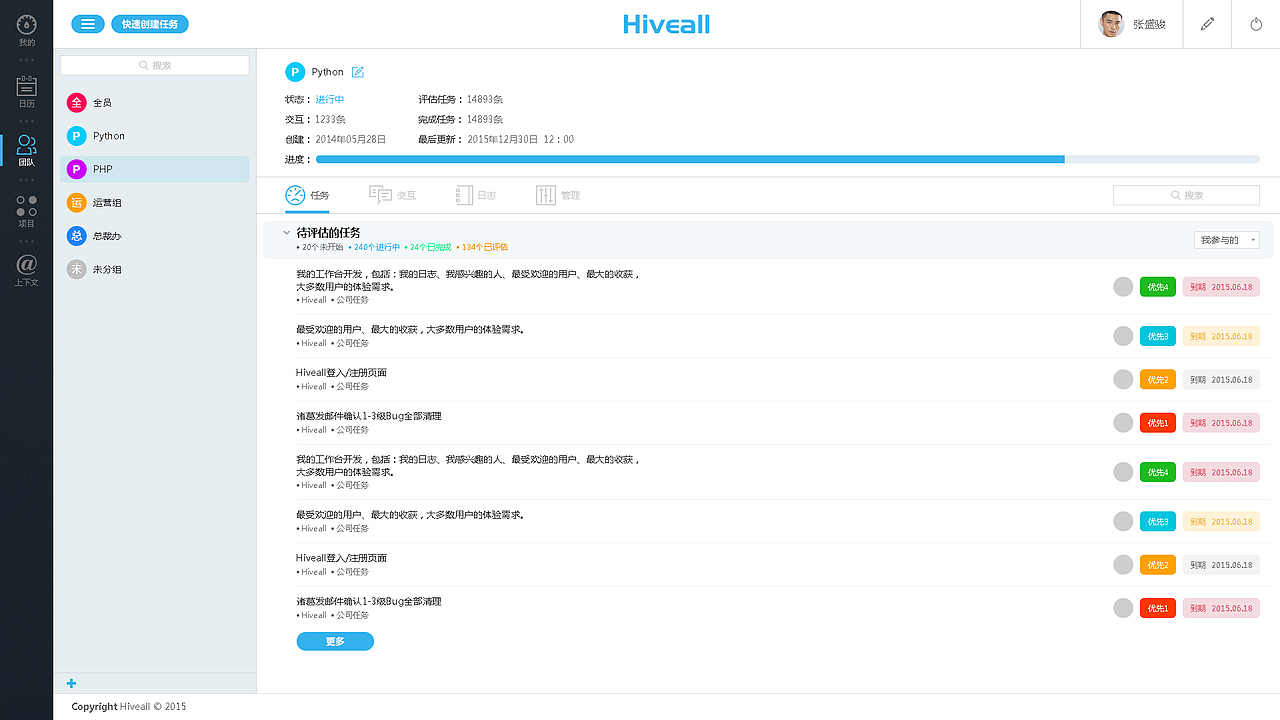Image resolution: width=1280 pixels, height=720 pixels.
Task: Click first 优先2 orange priority tag
Action: tap(1158, 379)
